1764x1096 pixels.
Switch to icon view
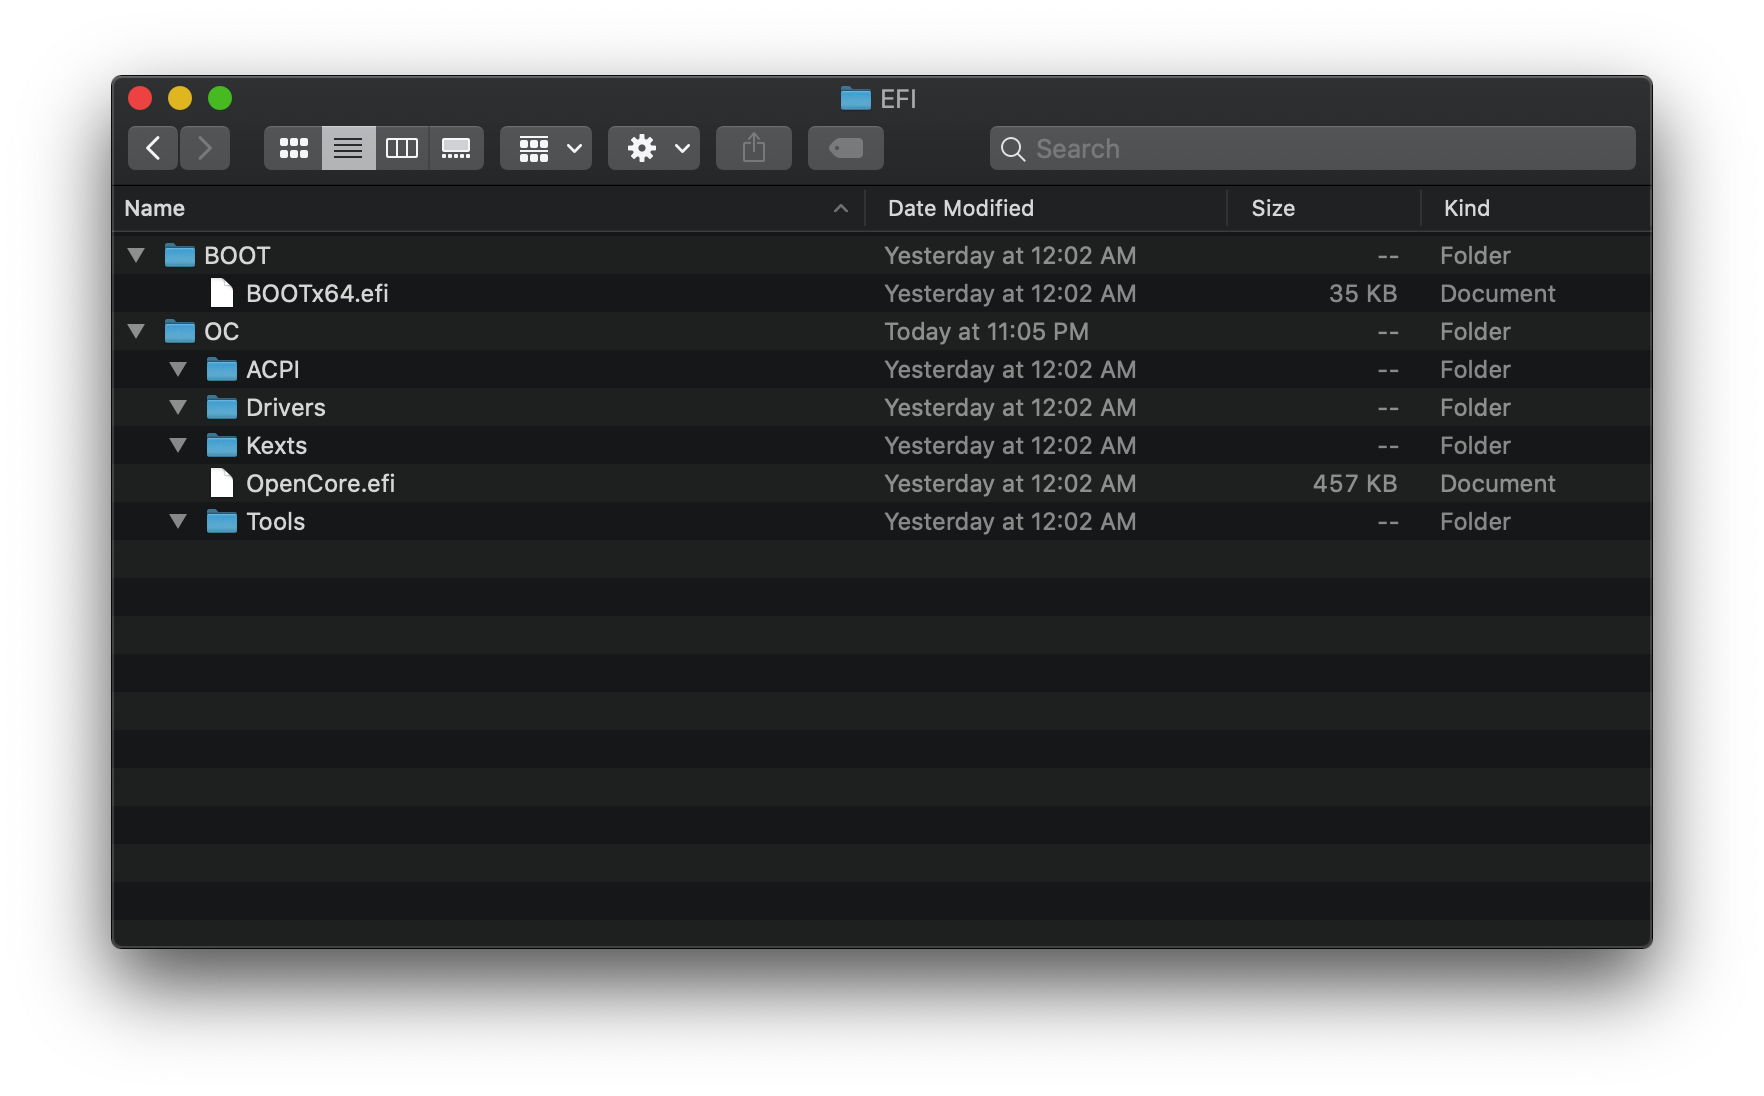pyautogui.click(x=293, y=148)
